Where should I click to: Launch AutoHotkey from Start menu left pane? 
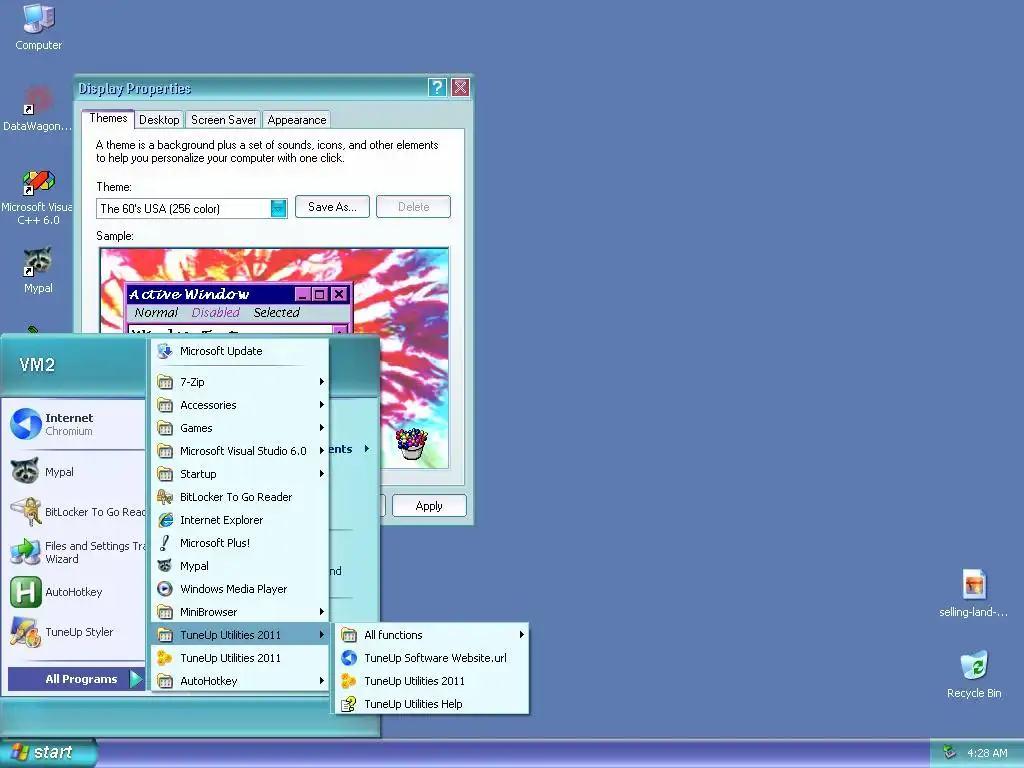click(74, 592)
